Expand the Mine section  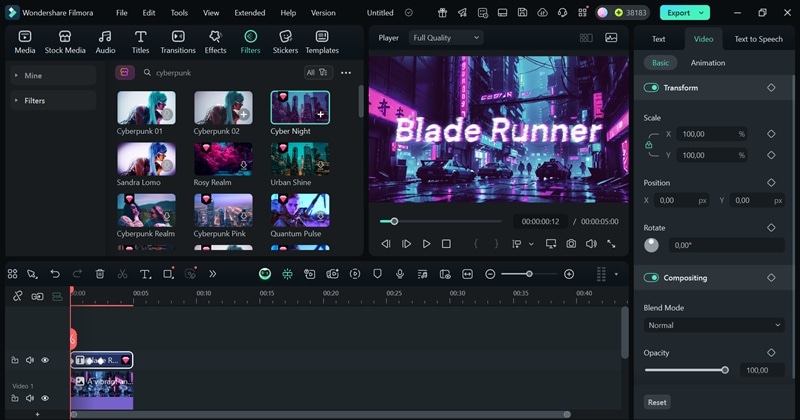53,76
